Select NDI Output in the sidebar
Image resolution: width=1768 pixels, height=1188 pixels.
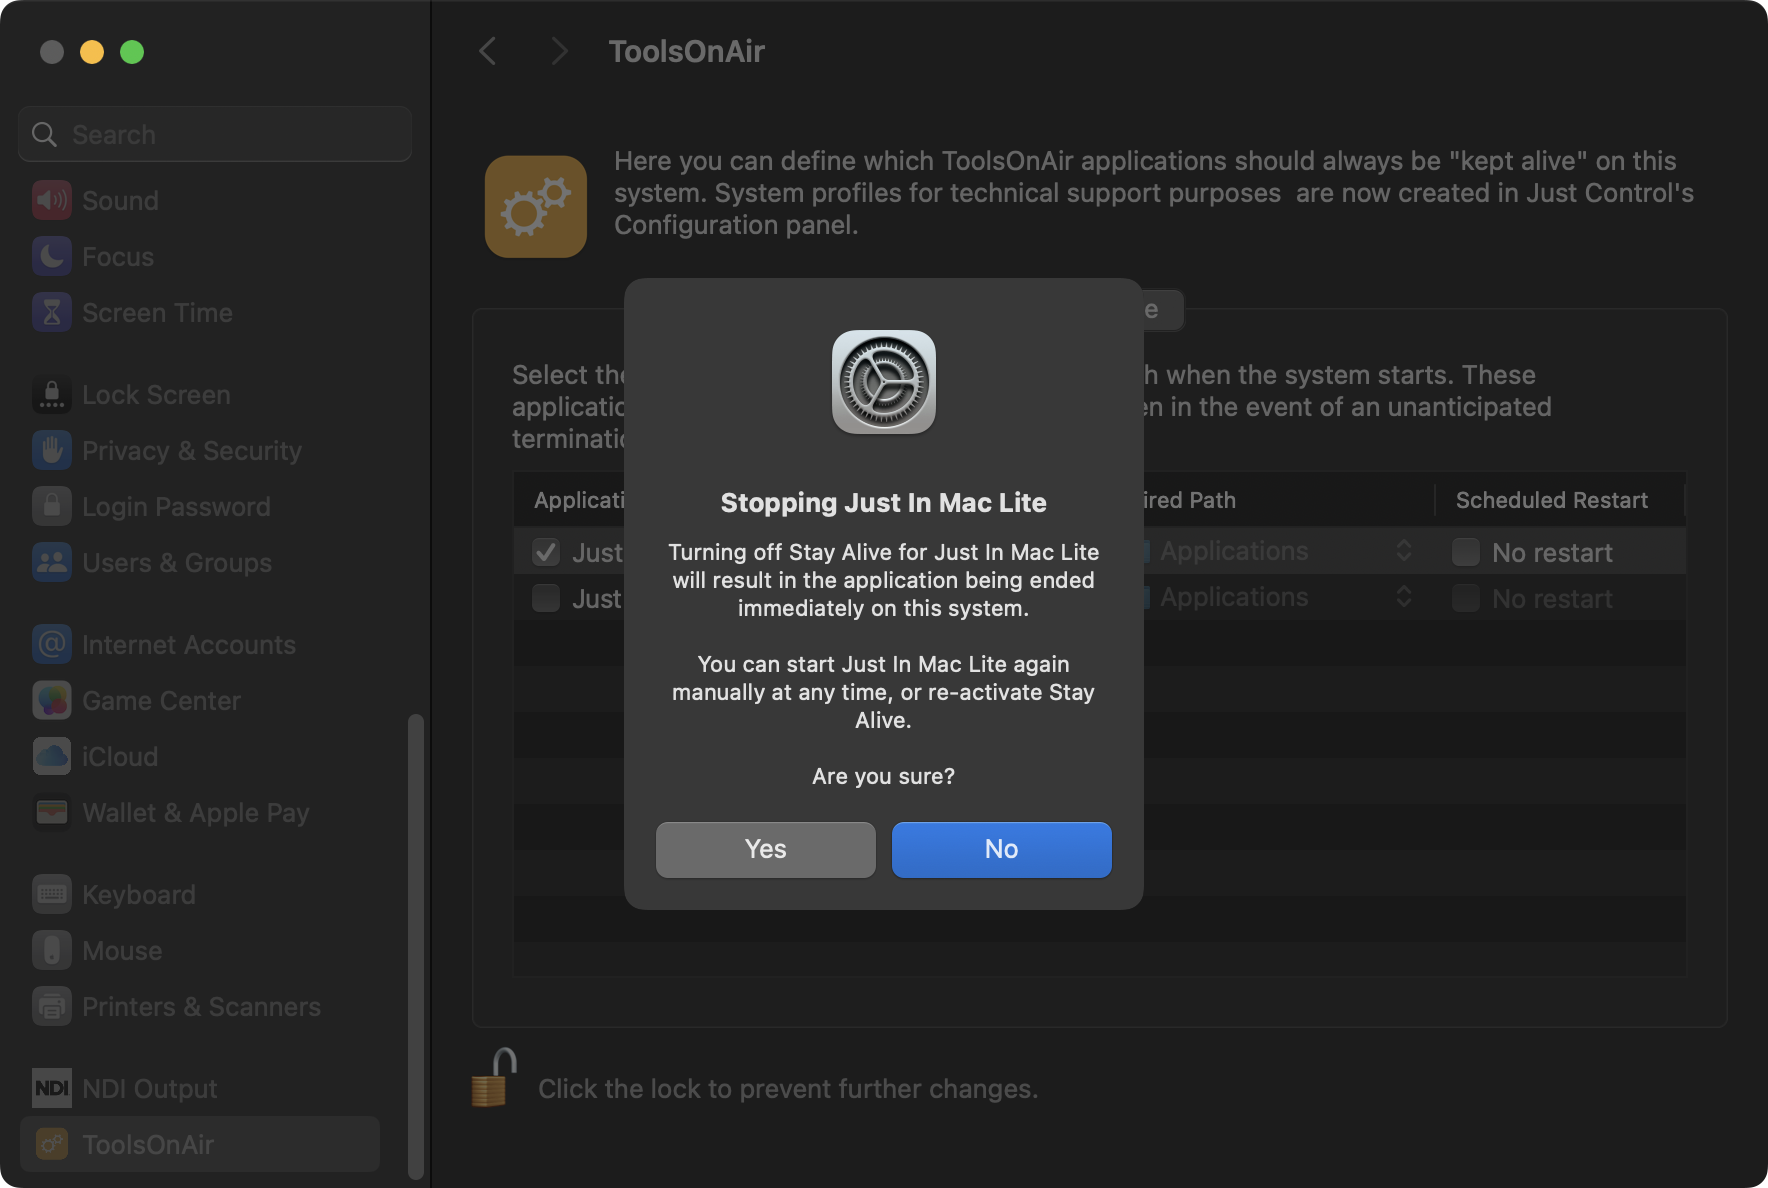200,1088
